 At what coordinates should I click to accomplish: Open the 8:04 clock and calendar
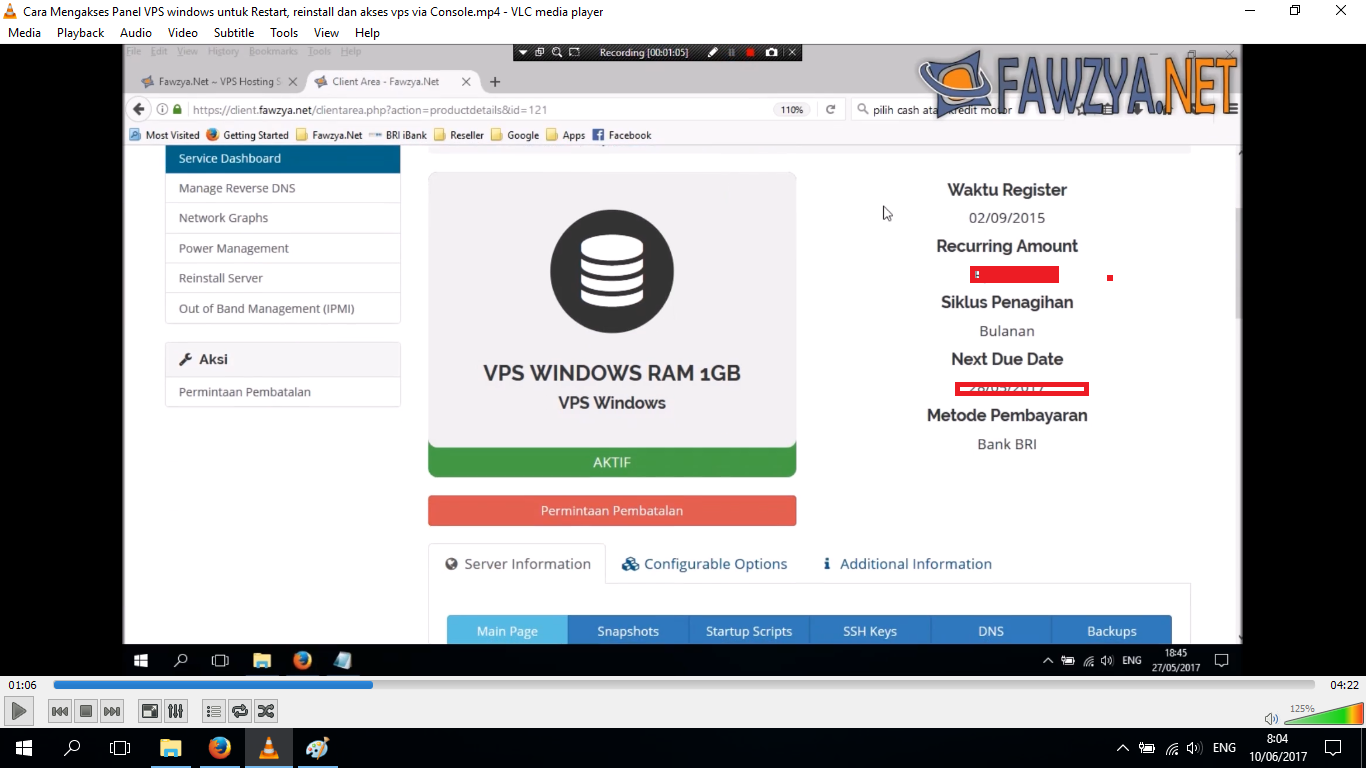(x=1276, y=748)
